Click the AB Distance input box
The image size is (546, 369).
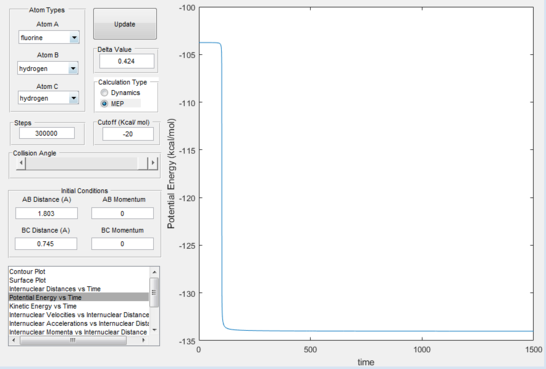pos(46,213)
